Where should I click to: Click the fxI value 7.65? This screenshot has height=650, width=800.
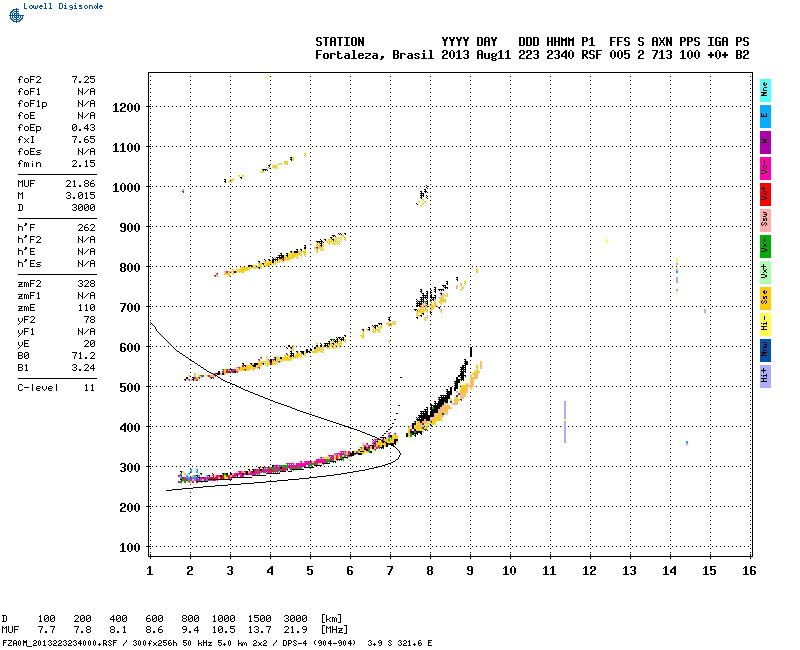pos(84,140)
